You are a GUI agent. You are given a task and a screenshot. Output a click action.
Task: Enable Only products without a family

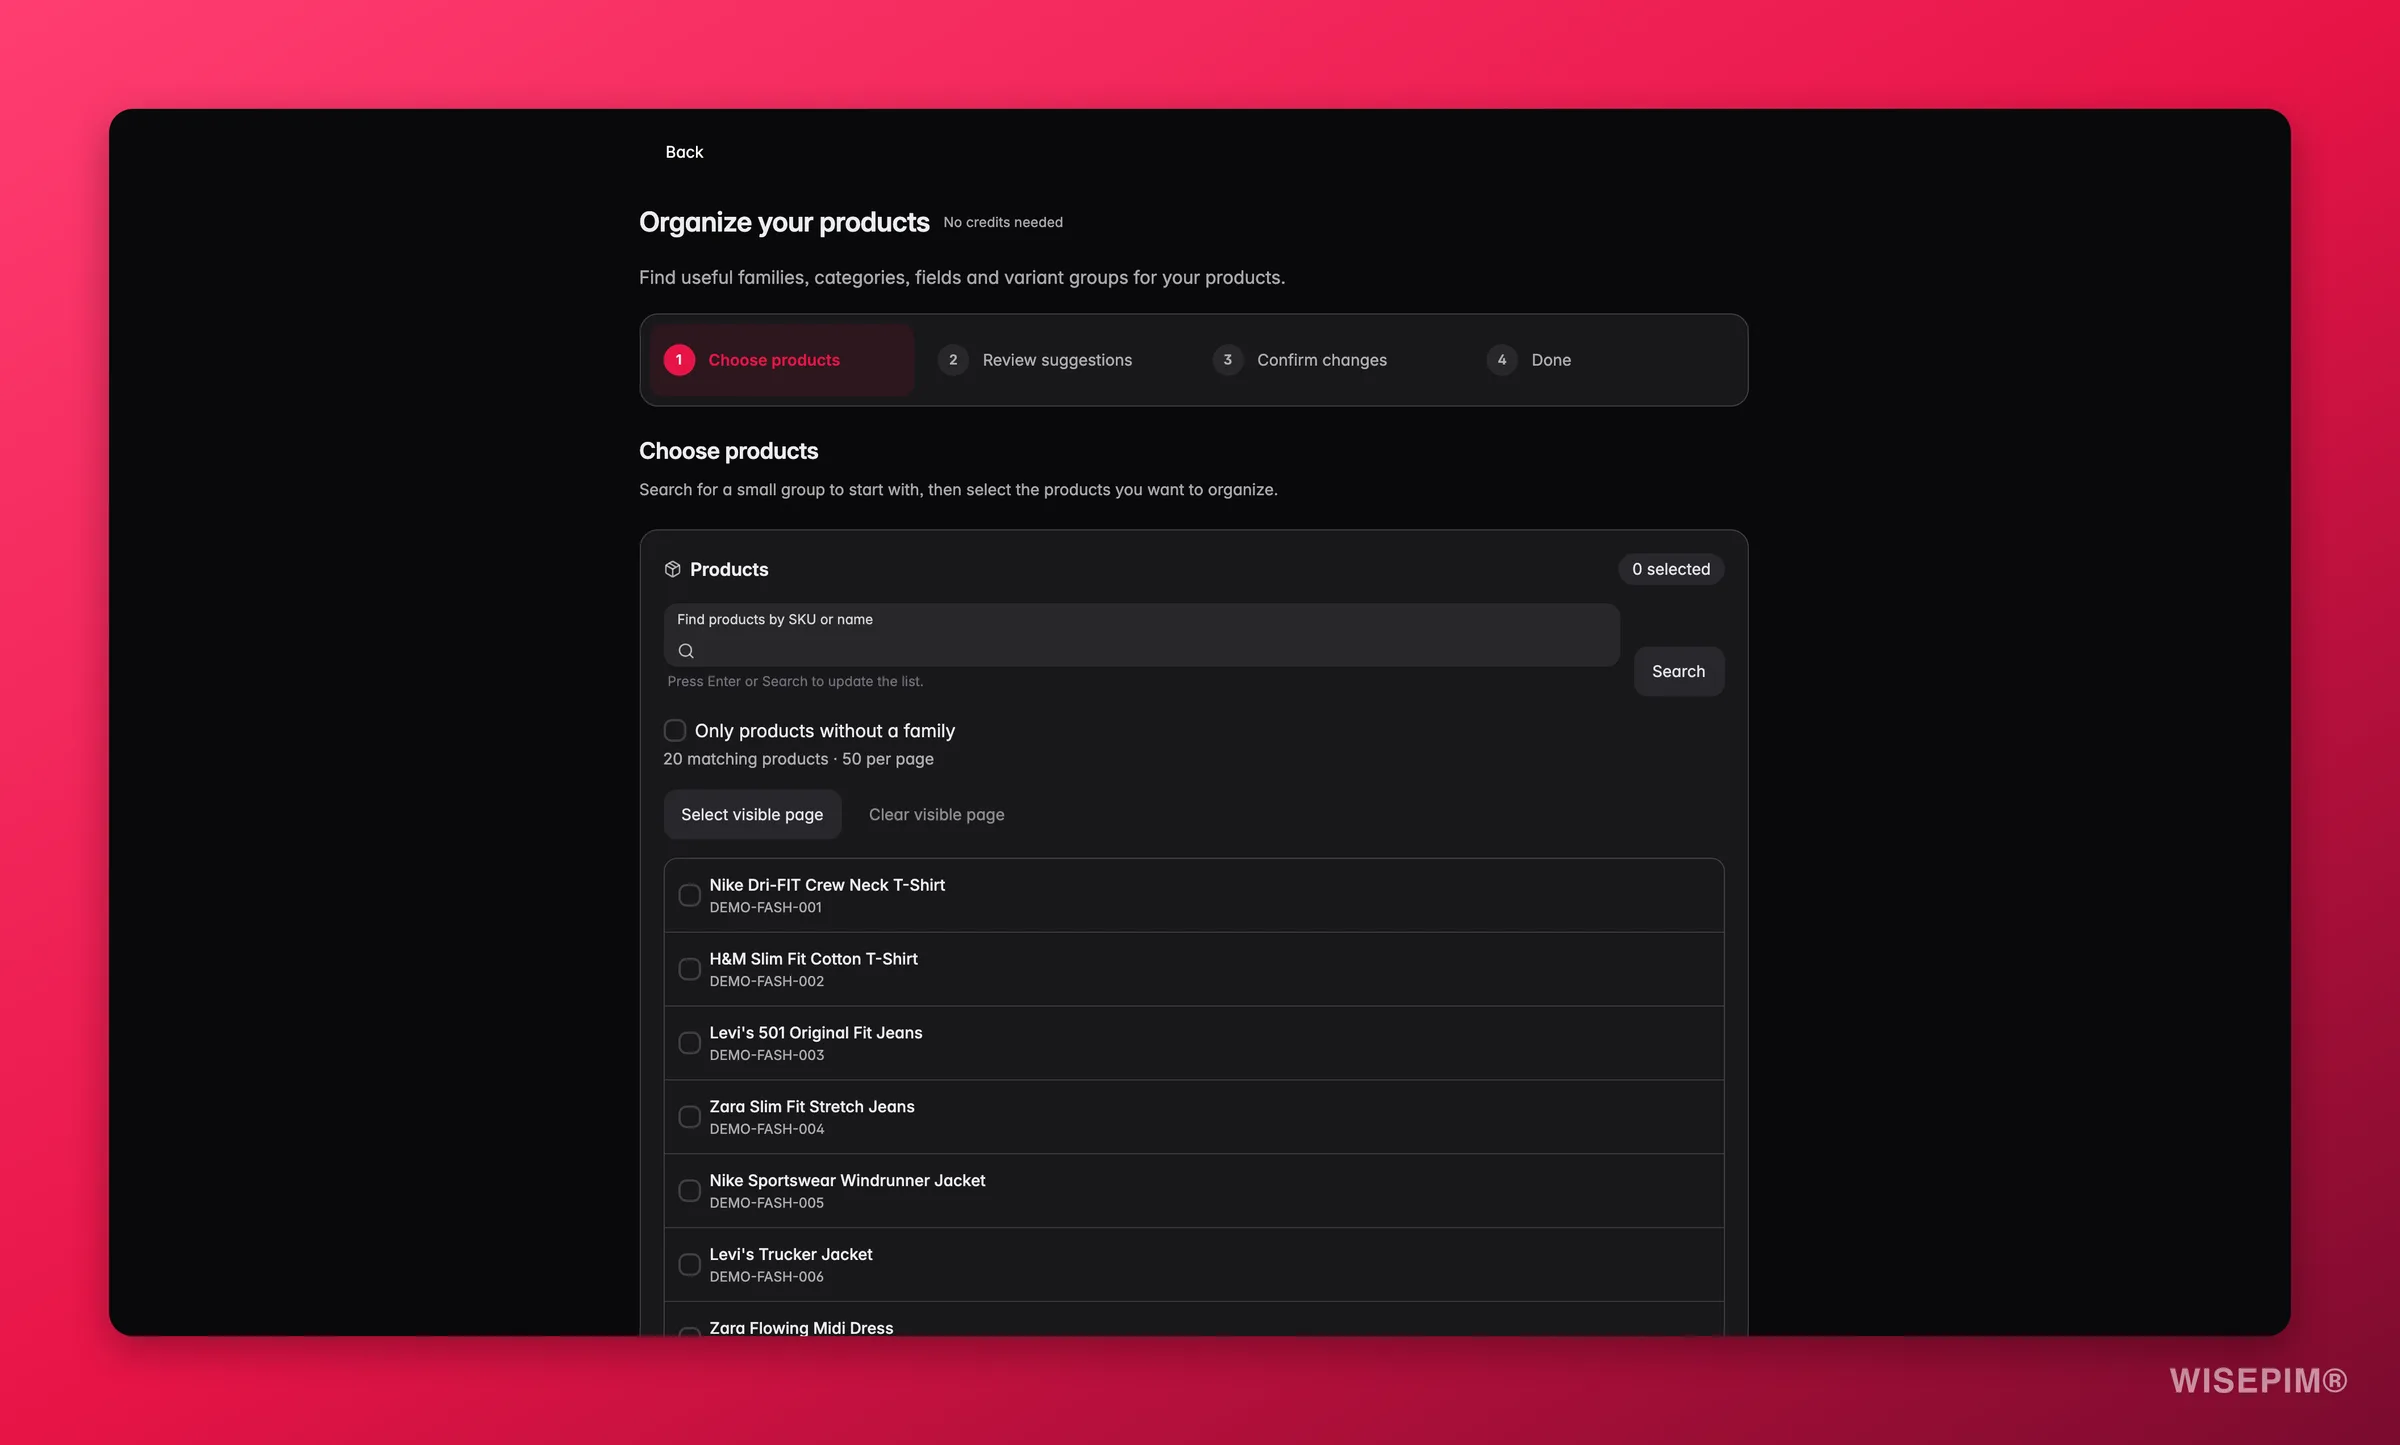pos(675,730)
